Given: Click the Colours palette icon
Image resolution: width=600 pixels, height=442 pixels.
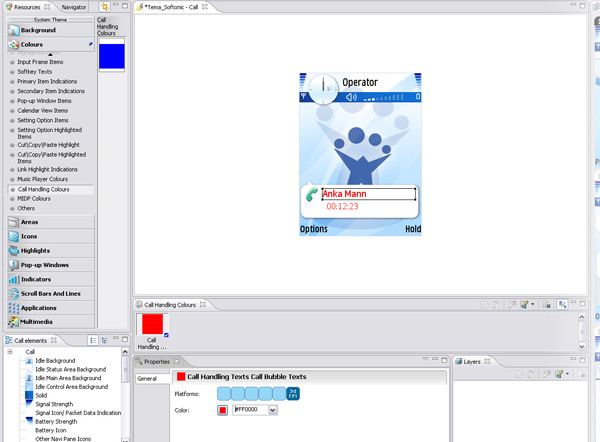Looking at the screenshot, I should pos(13,44).
